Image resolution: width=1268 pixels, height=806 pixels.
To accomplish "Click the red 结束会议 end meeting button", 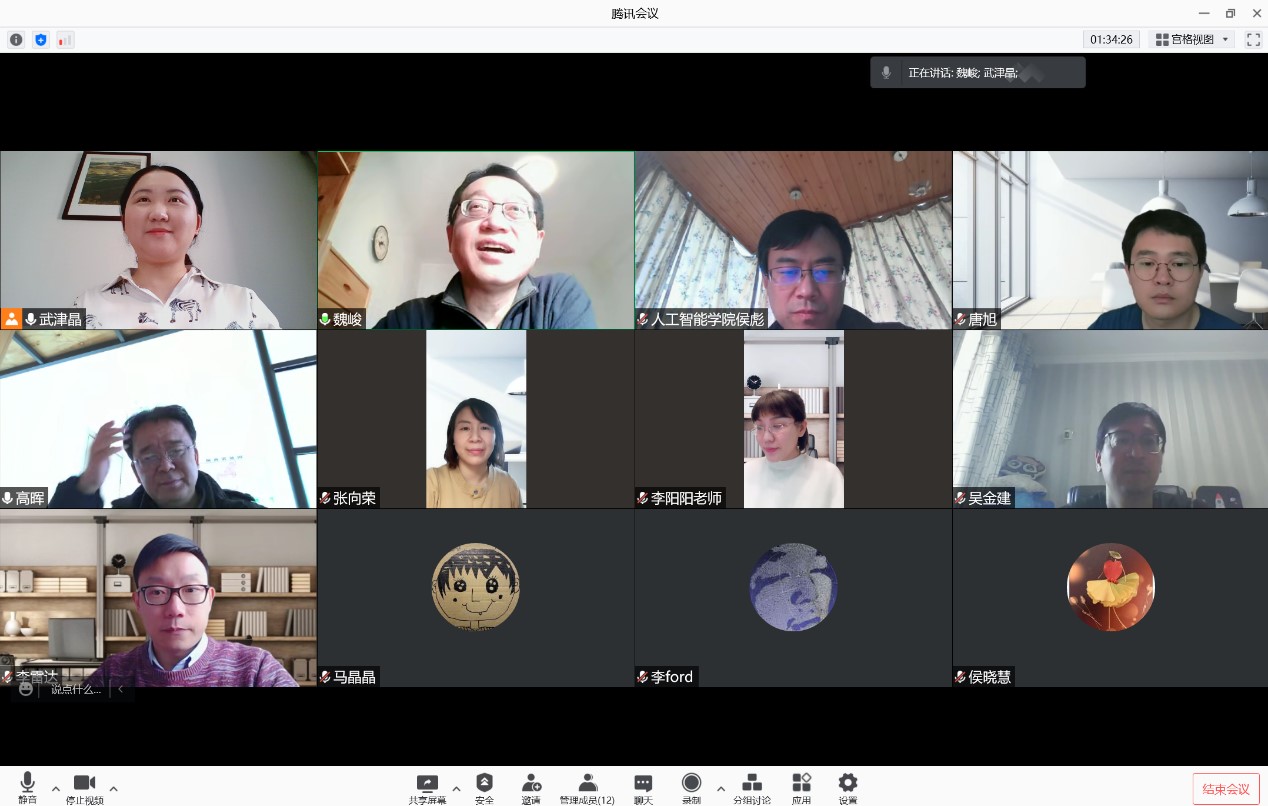I will tap(1225, 789).
